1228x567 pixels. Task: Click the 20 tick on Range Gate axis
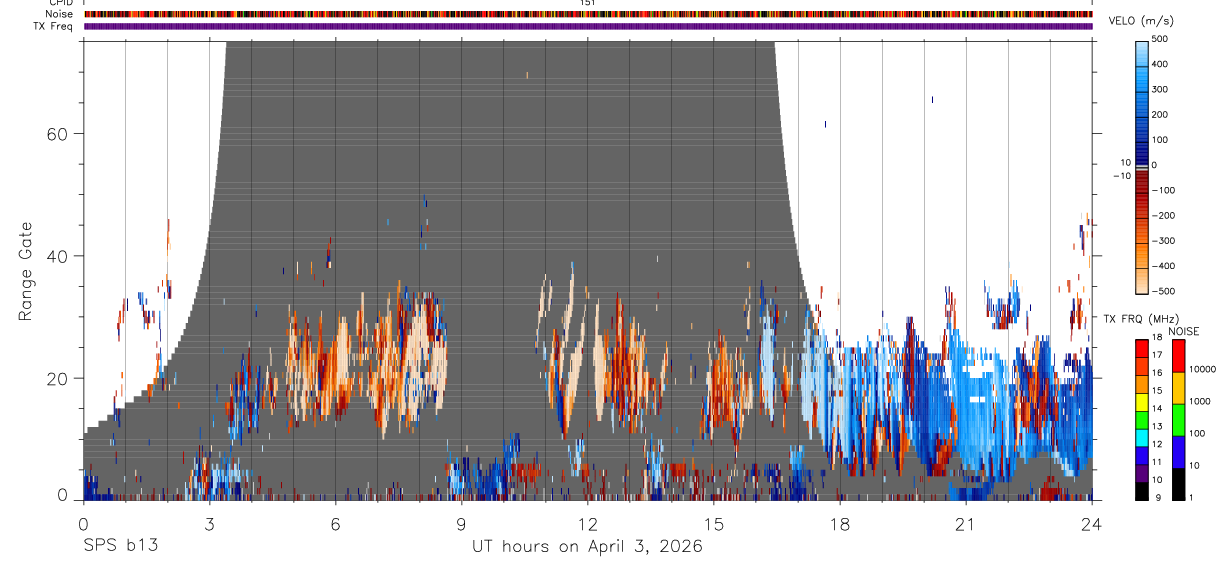click(x=56, y=378)
